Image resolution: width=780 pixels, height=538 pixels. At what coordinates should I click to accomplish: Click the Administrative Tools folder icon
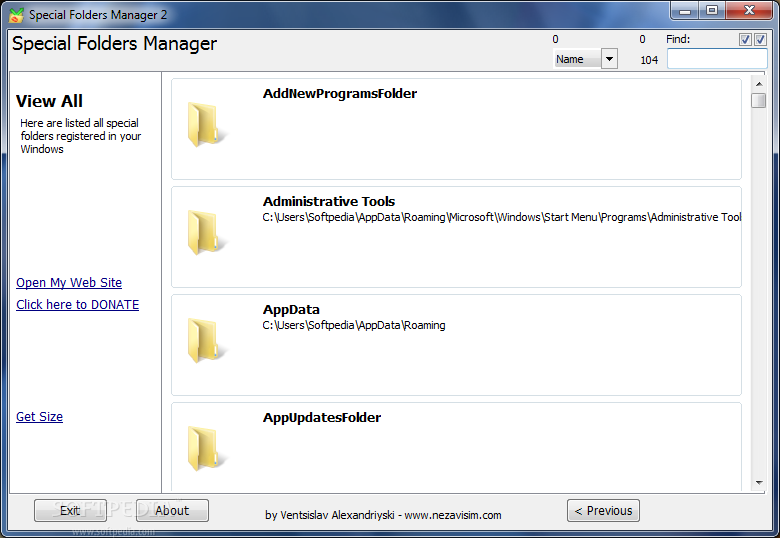[205, 232]
